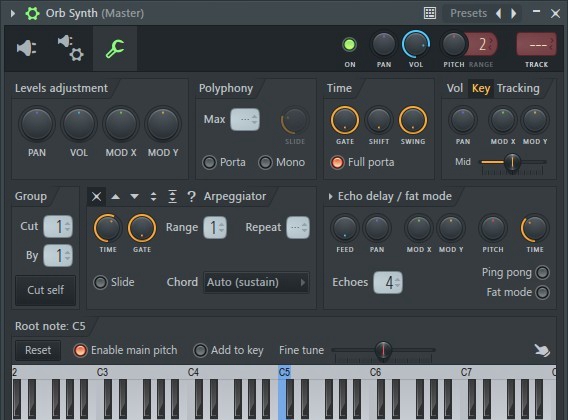Click the Time SWING knob
The width and height of the screenshot is (568, 420).
click(x=413, y=120)
